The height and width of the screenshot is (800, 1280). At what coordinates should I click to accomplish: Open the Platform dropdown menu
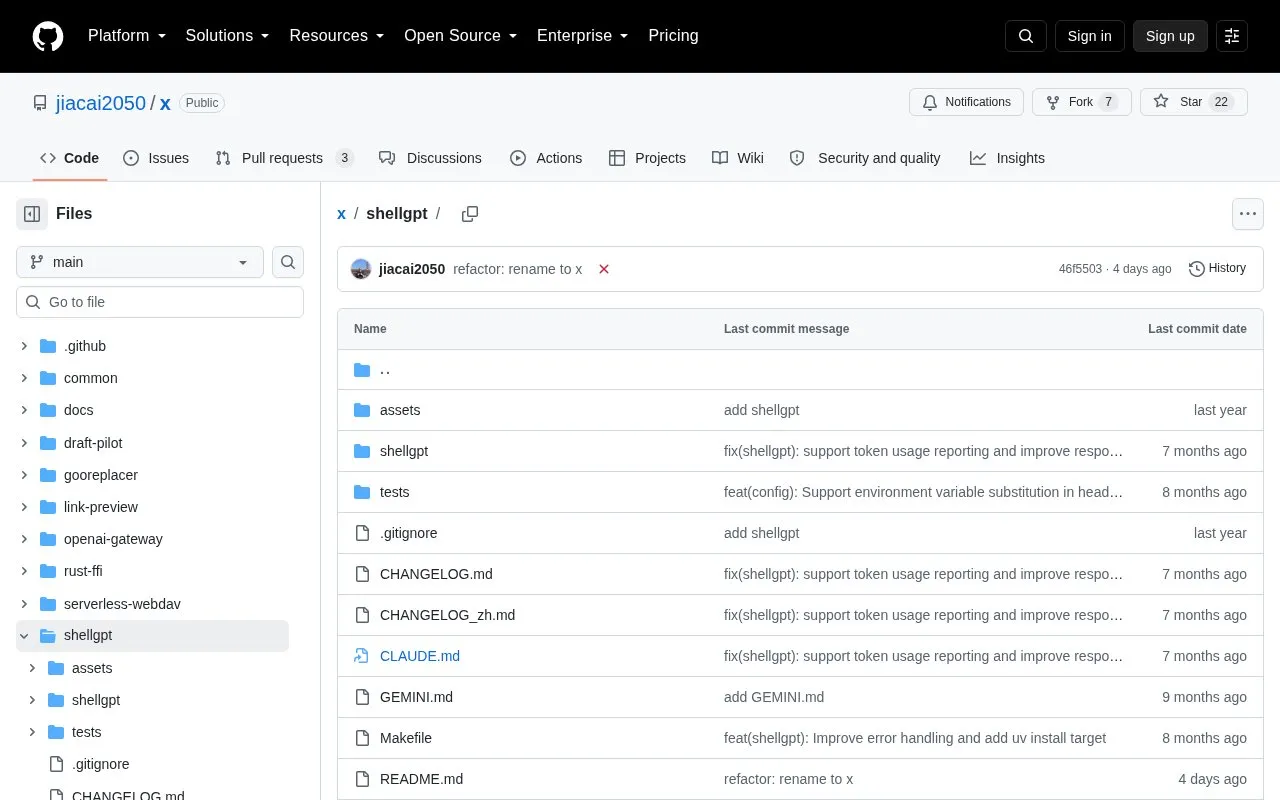[127, 36]
